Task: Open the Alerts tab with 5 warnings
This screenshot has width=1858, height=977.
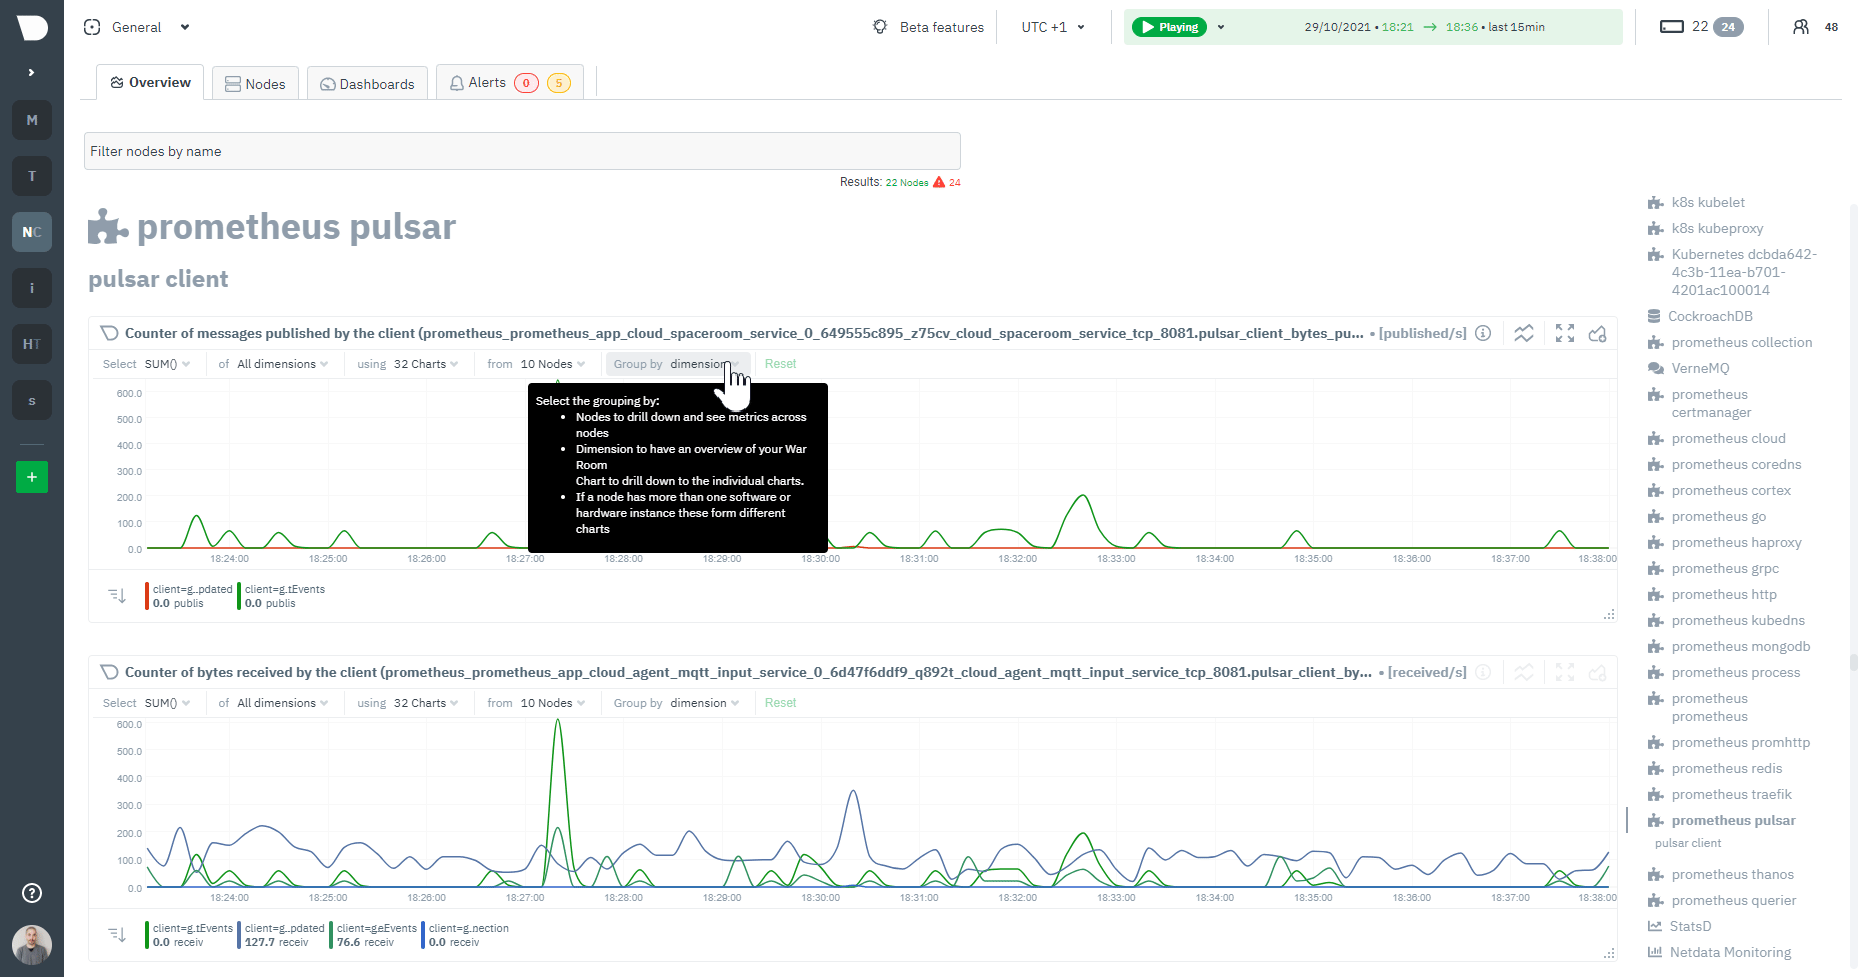Action: (x=509, y=82)
